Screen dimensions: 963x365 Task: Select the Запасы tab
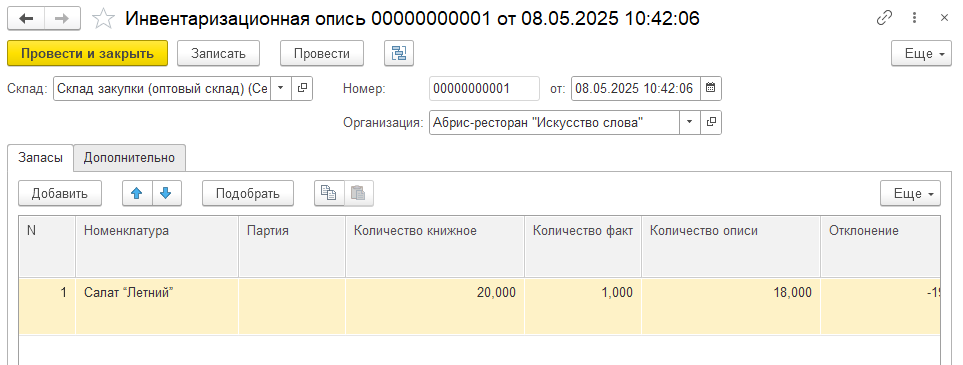click(x=41, y=157)
